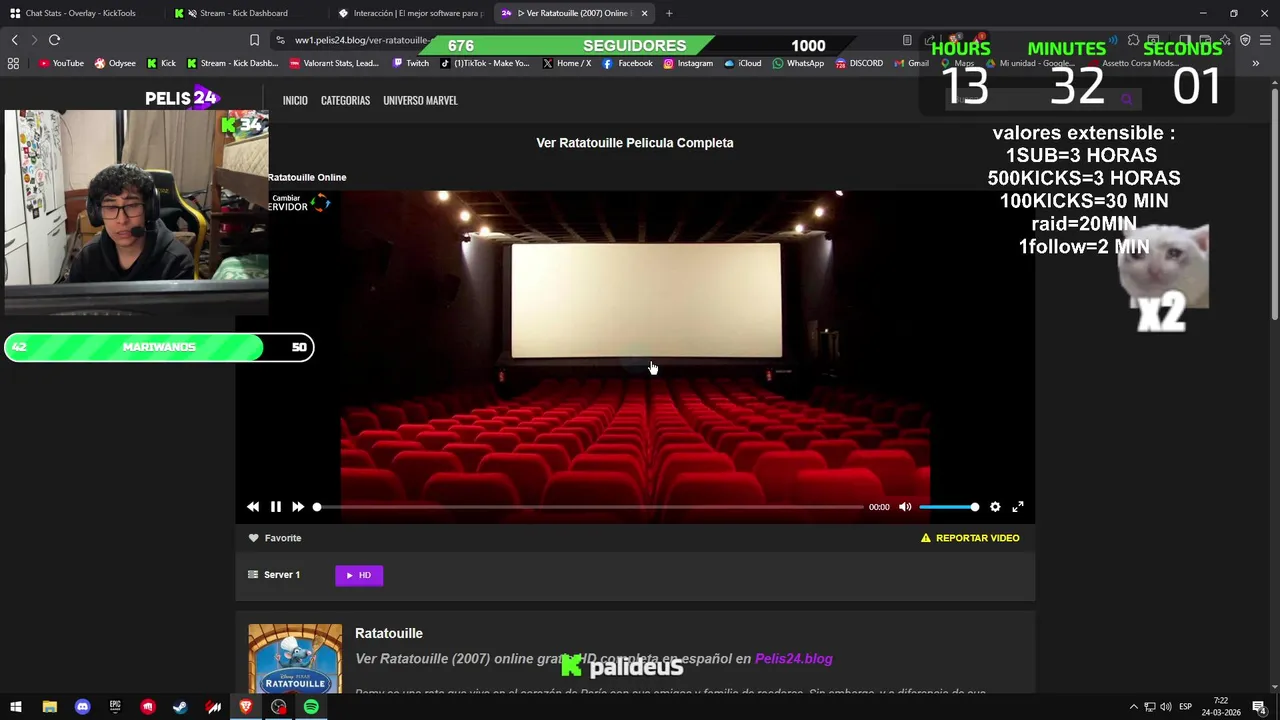Open Steam from taskbar
The image size is (1280, 720).
pyautogui.click(x=180, y=707)
